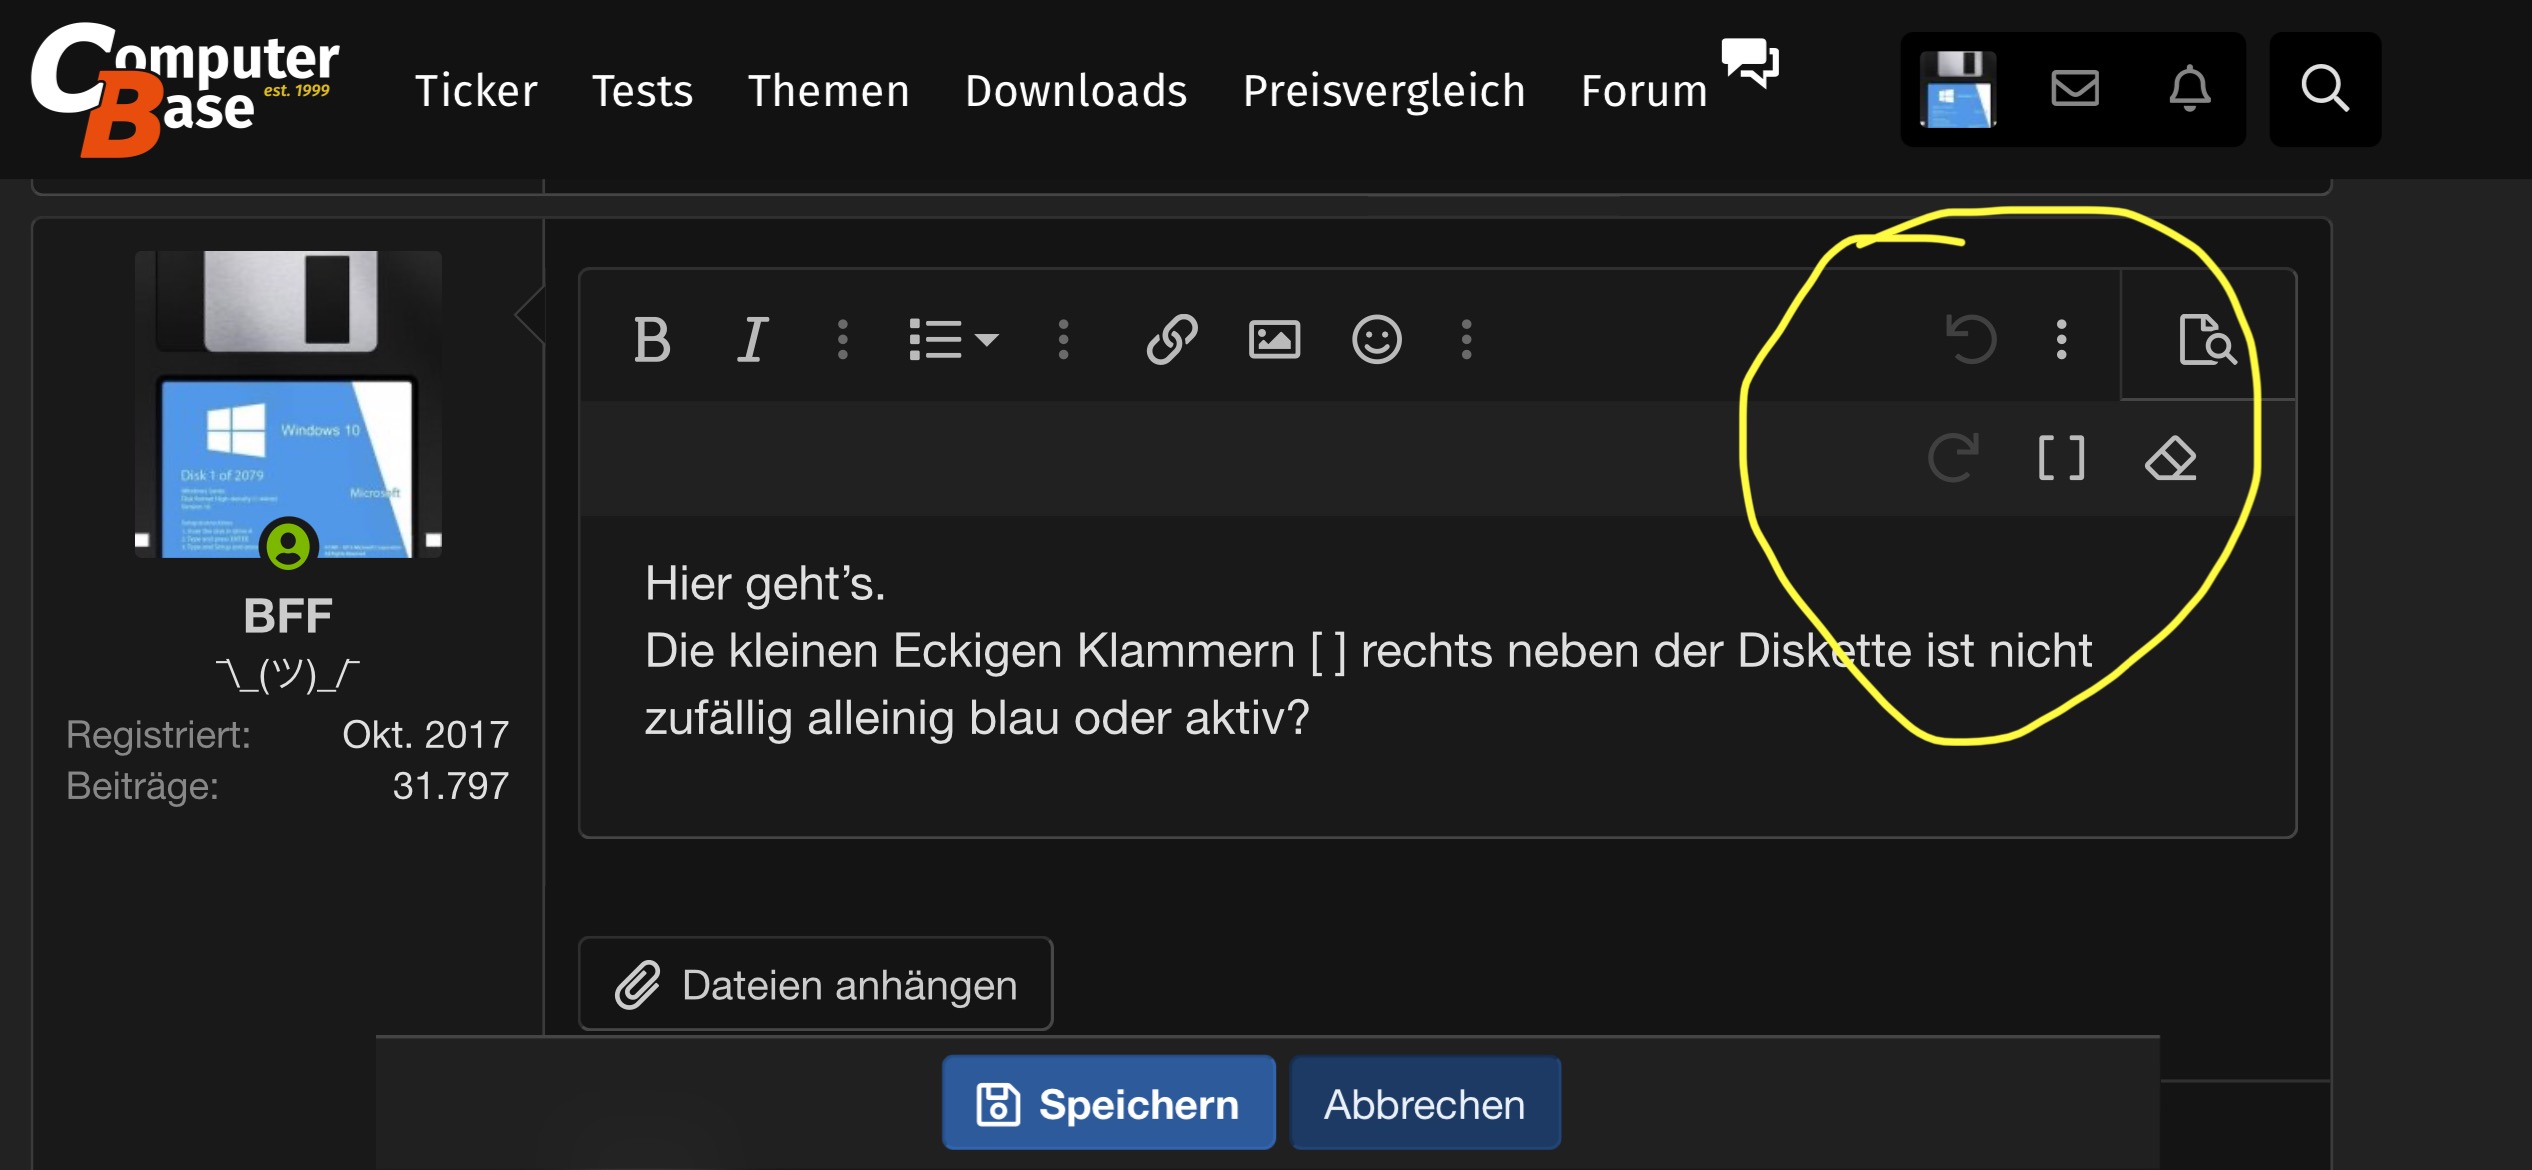Click the Speichern button

(1108, 1104)
